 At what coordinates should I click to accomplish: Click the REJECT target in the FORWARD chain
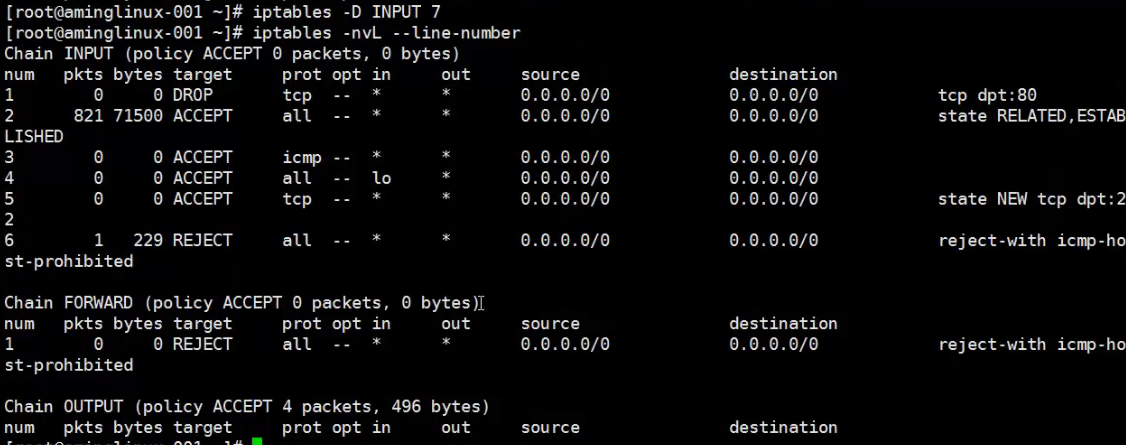coord(203,345)
